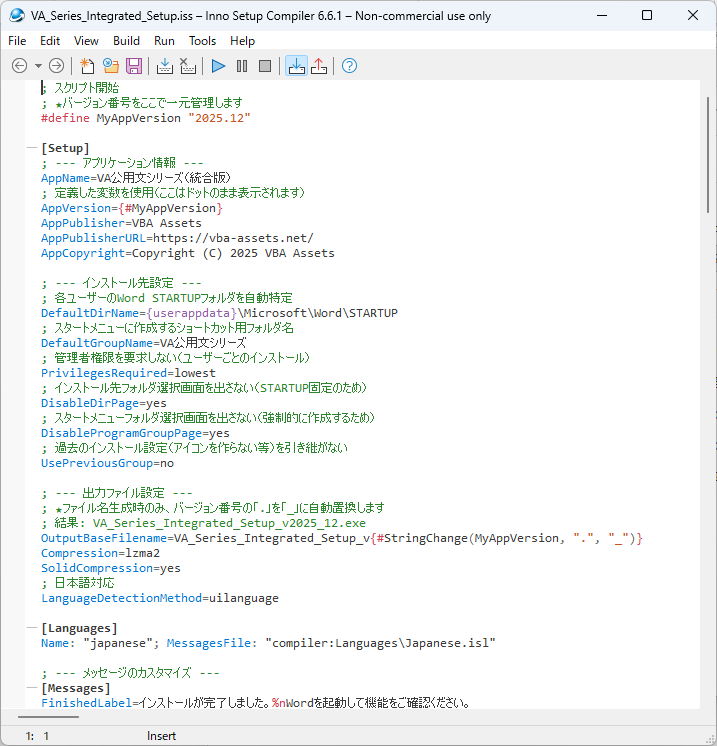This screenshot has height=746, width=717.
Task: Click the Terminate stop-square icon
Action: [x=265, y=66]
